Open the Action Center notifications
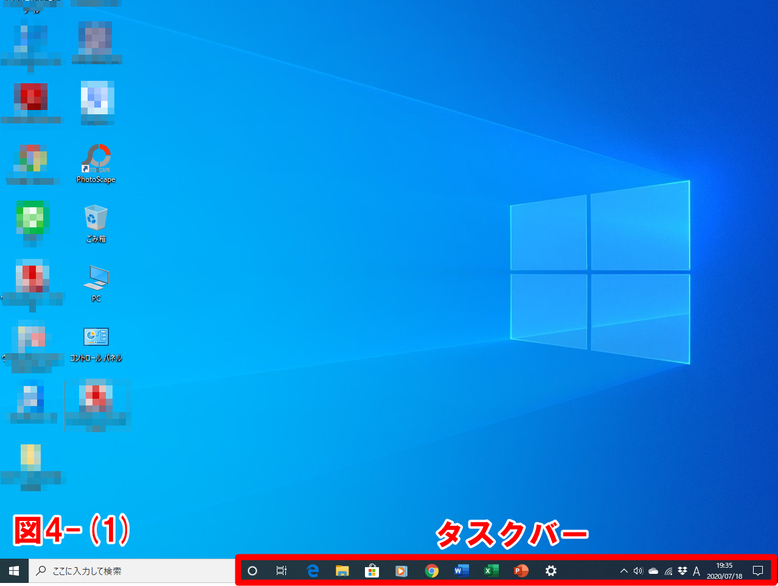This screenshot has width=778, height=586. [758, 571]
